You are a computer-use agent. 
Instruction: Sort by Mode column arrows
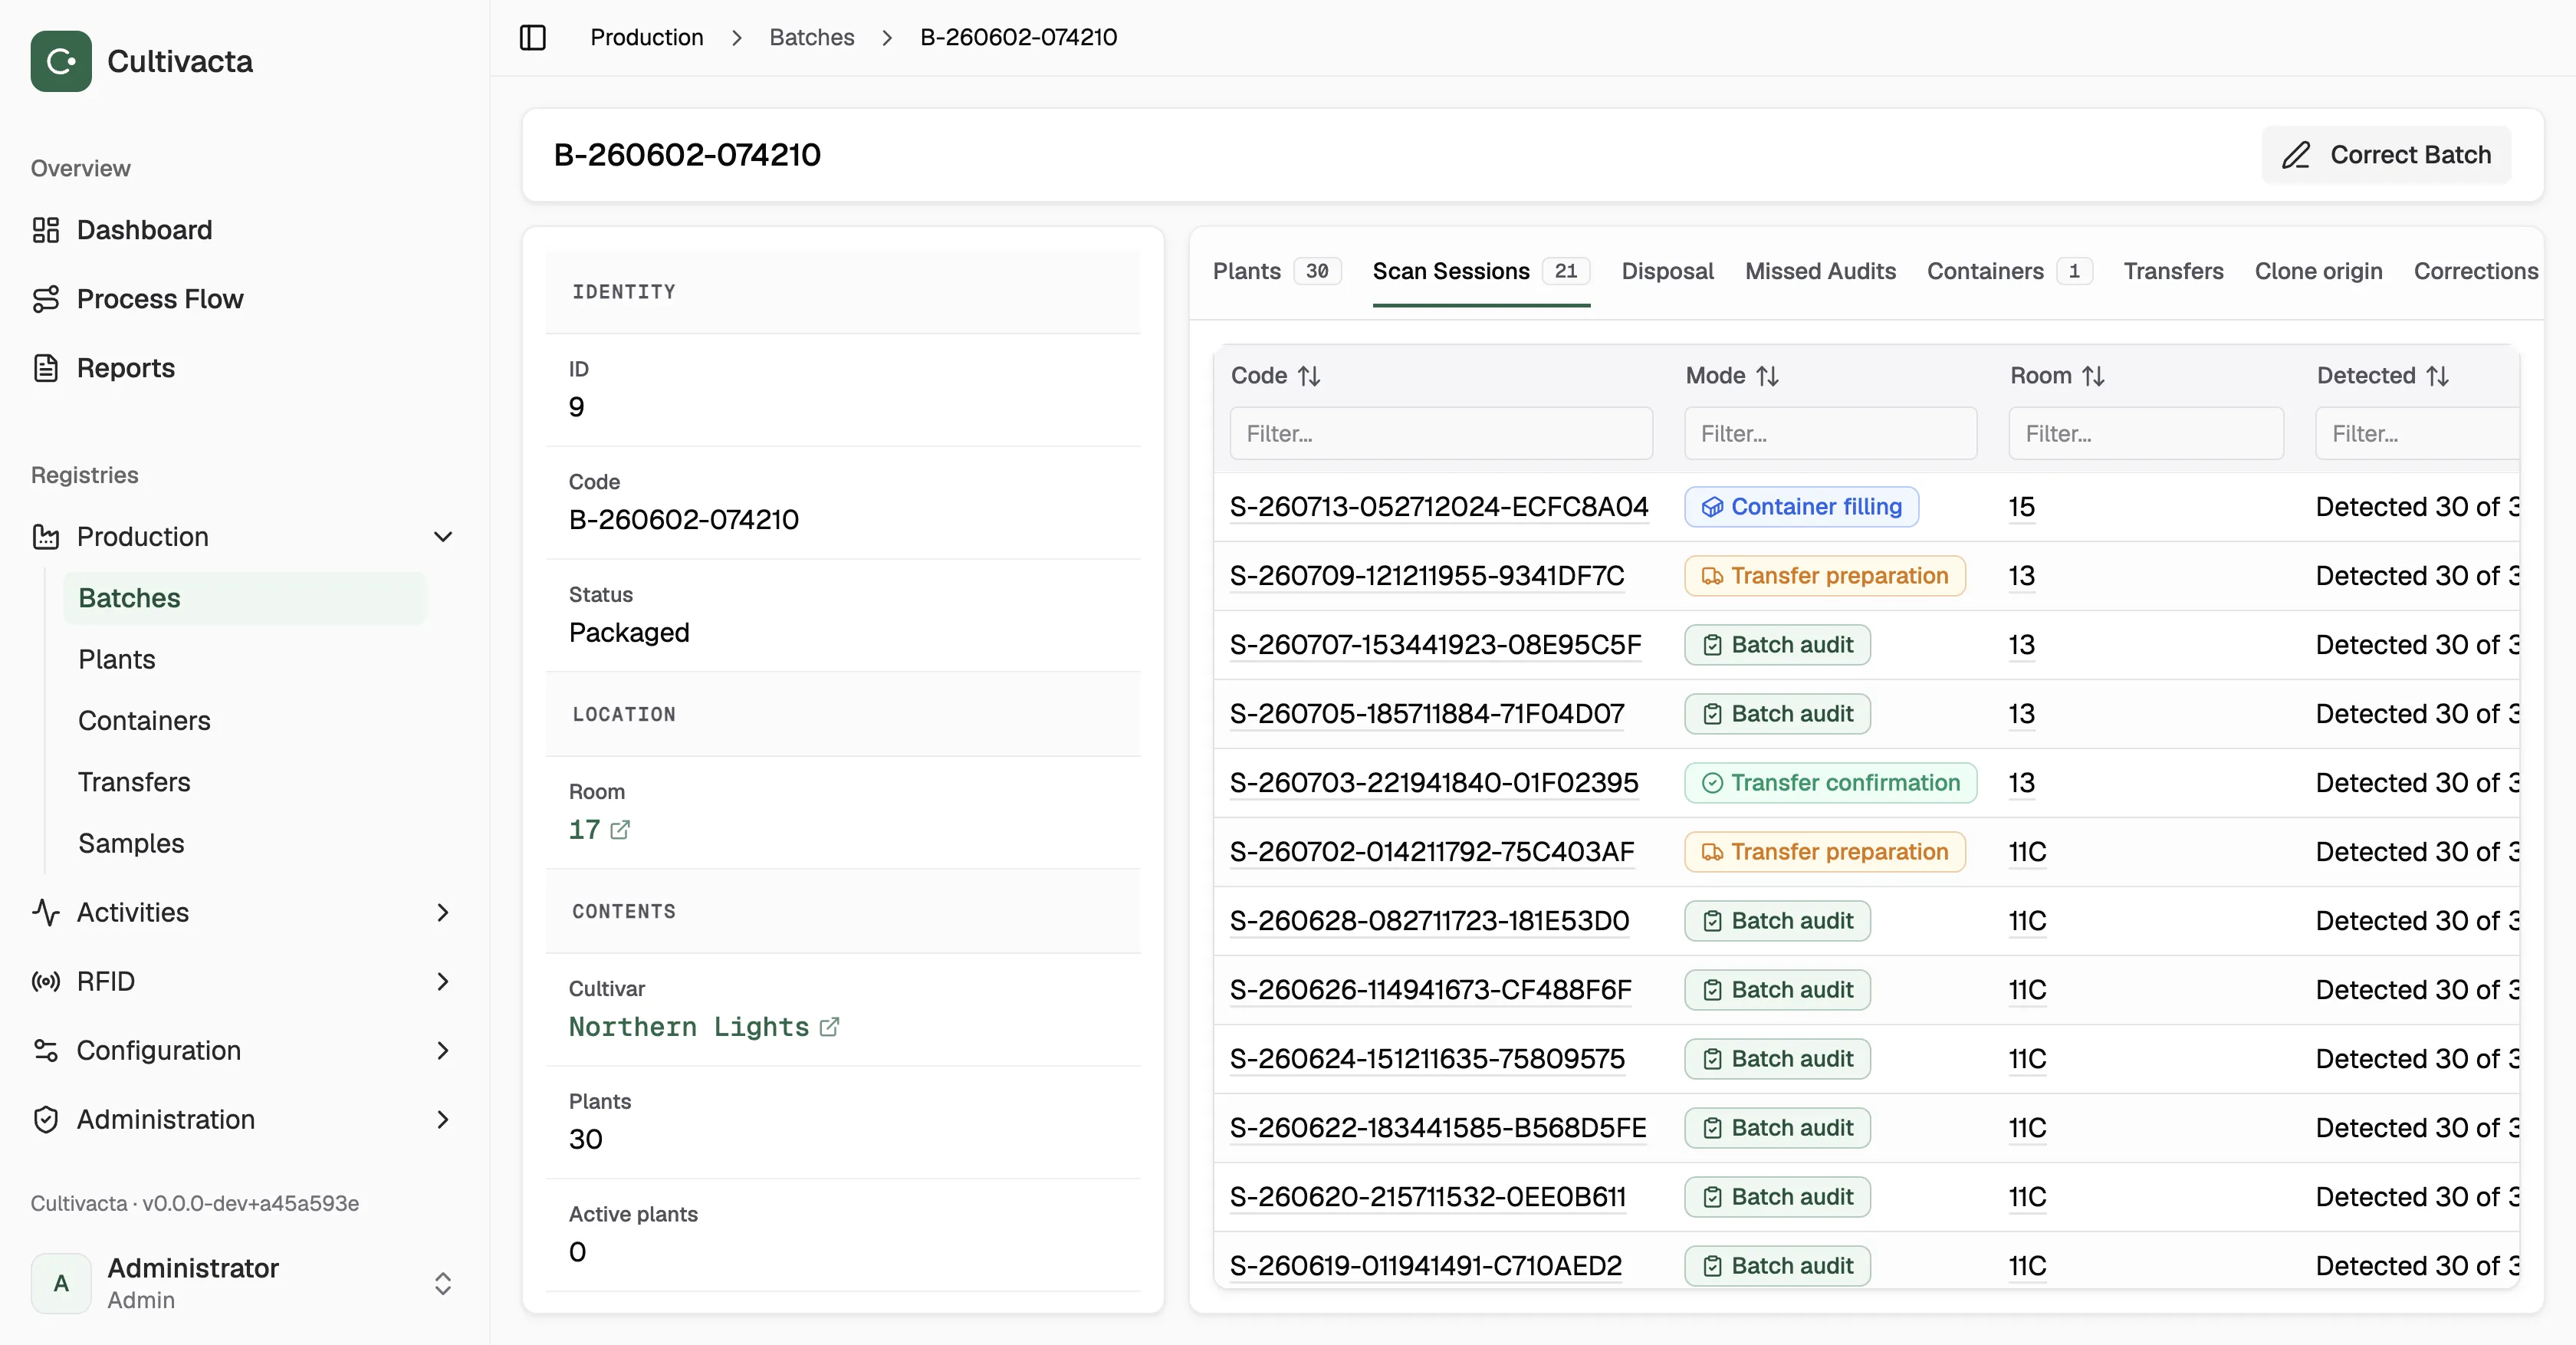[1768, 376]
